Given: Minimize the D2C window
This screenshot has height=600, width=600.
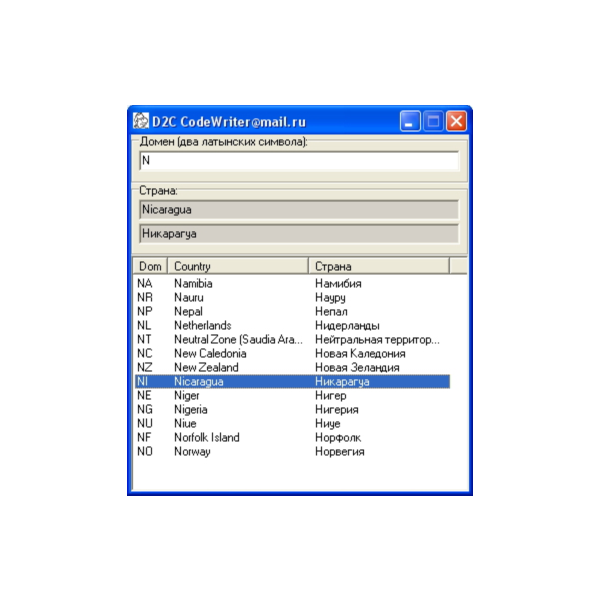Looking at the screenshot, I should point(410,121).
